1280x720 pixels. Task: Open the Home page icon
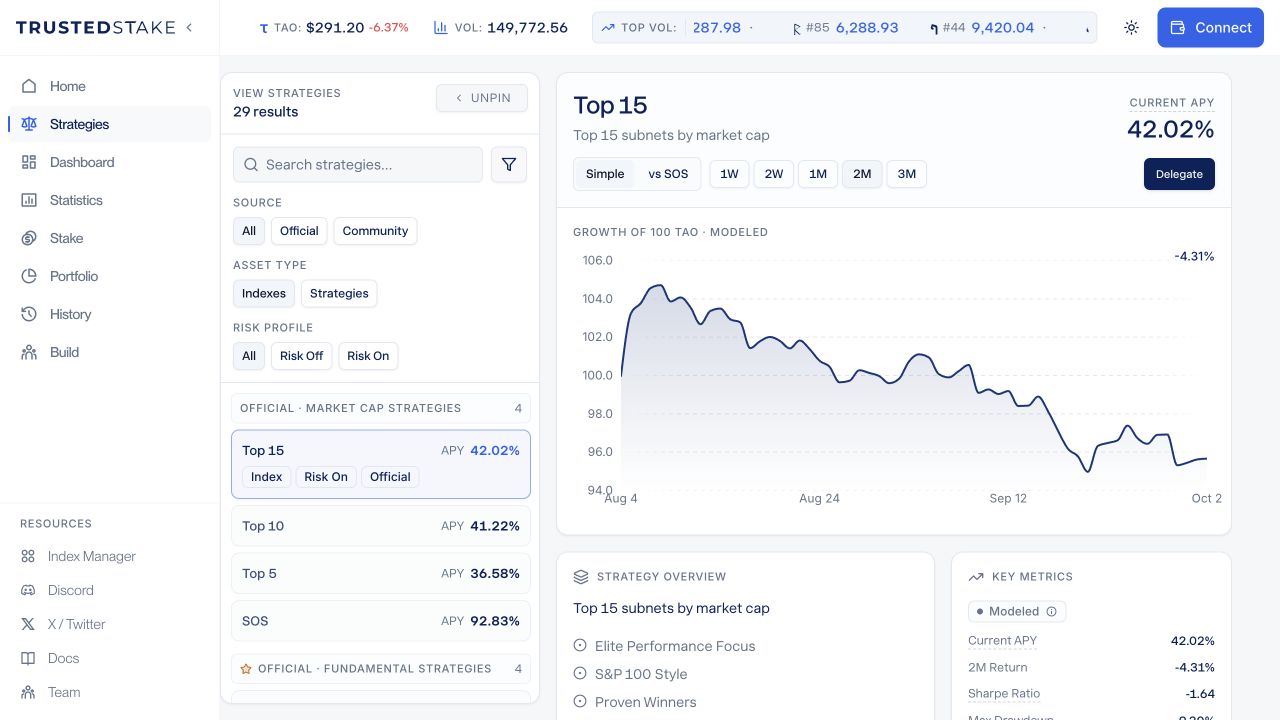[x=29, y=86]
